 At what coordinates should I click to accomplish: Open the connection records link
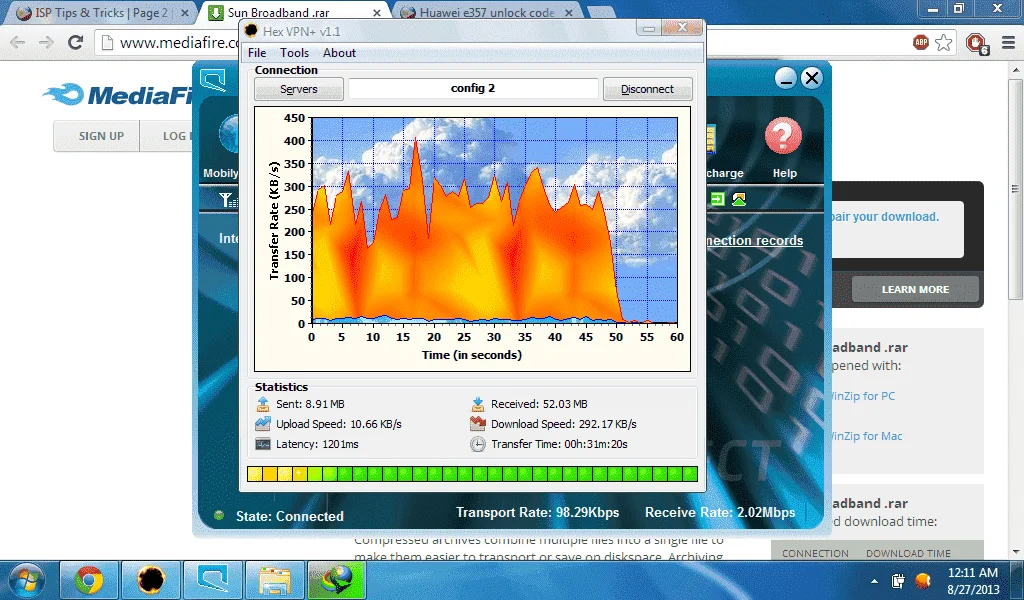coord(755,240)
